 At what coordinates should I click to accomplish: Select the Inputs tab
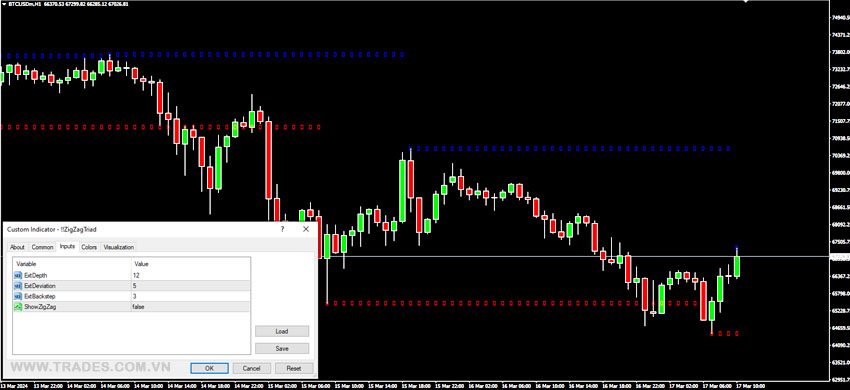coord(67,246)
